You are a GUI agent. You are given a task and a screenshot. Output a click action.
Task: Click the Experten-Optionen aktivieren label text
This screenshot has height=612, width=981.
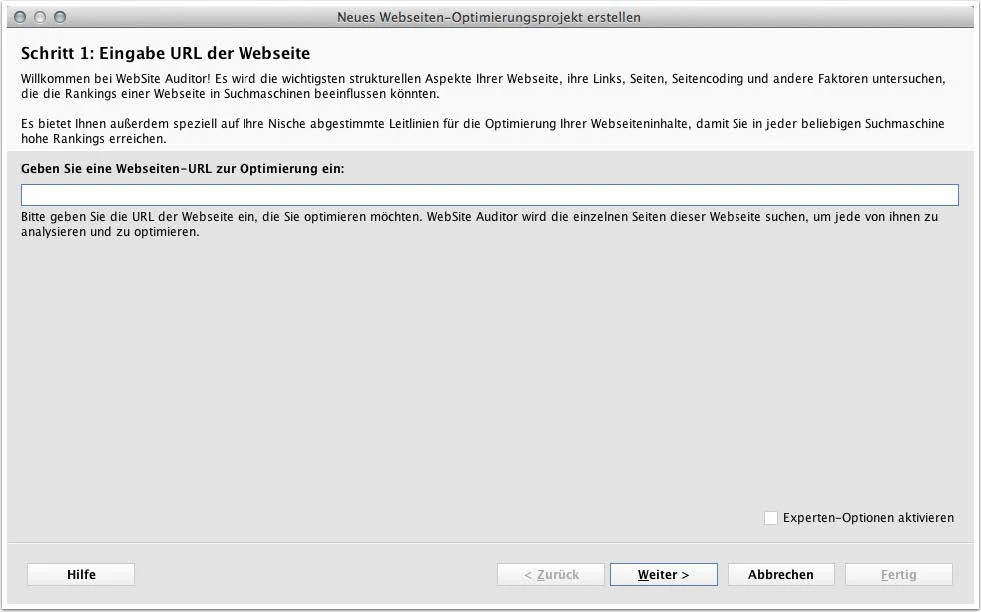868,518
